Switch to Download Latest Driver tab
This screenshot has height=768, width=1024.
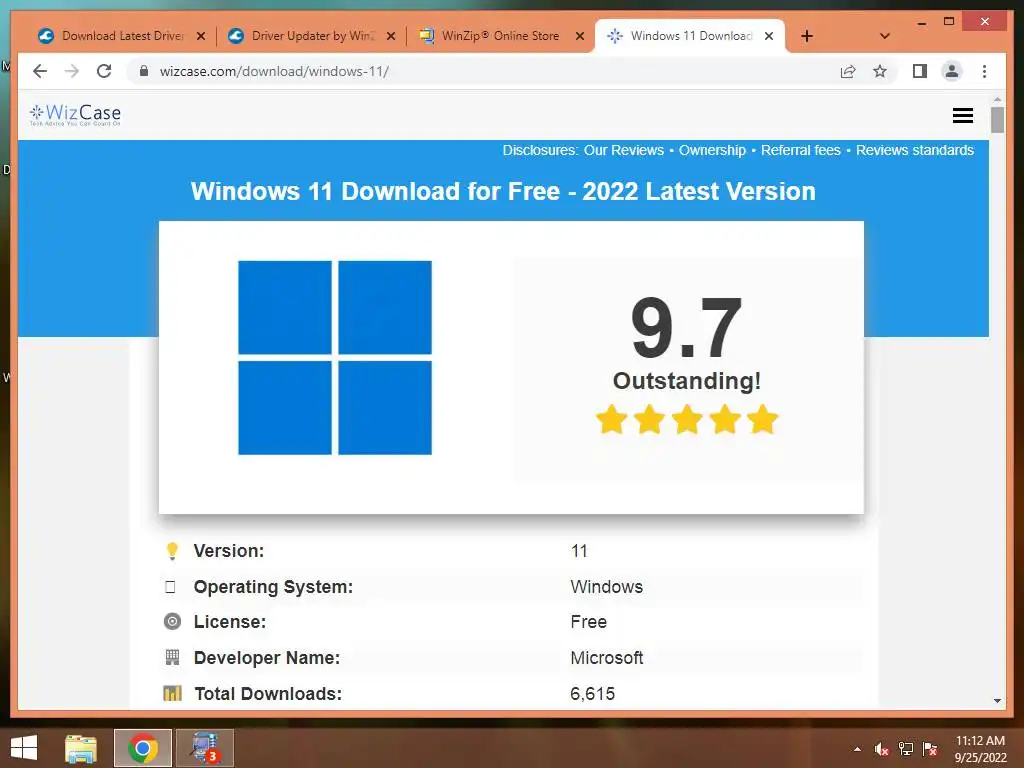pyautogui.click(x=122, y=36)
